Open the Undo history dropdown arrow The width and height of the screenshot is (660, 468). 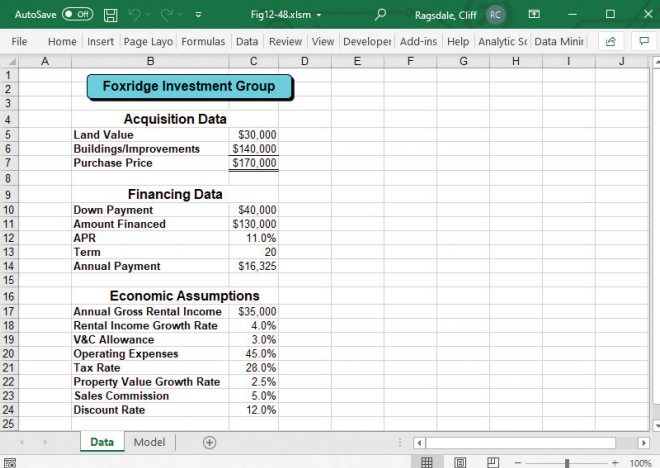pos(148,15)
